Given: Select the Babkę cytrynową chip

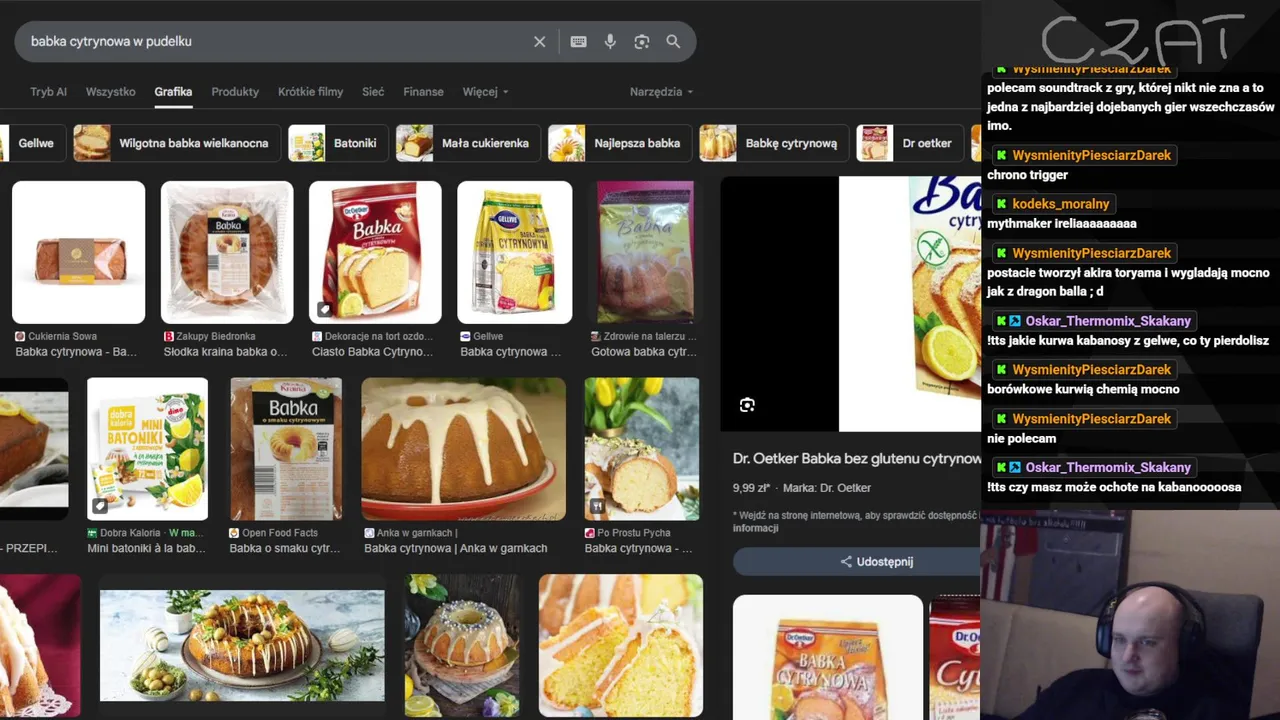Looking at the screenshot, I should pyautogui.click(x=774, y=143).
